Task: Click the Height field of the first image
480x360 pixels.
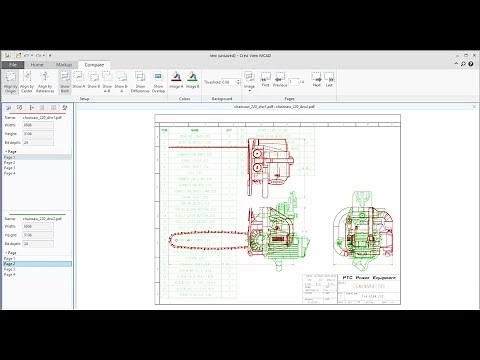Action: point(38,134)
